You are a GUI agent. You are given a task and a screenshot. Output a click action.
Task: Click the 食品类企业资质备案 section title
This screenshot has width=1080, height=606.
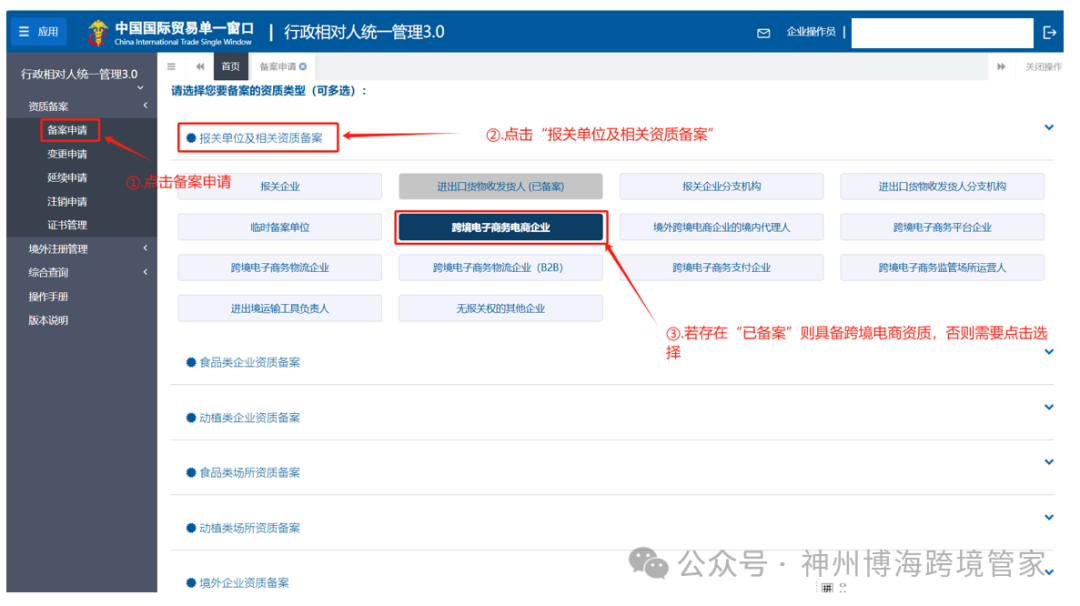pyautogui.click(x=249, y=362)
